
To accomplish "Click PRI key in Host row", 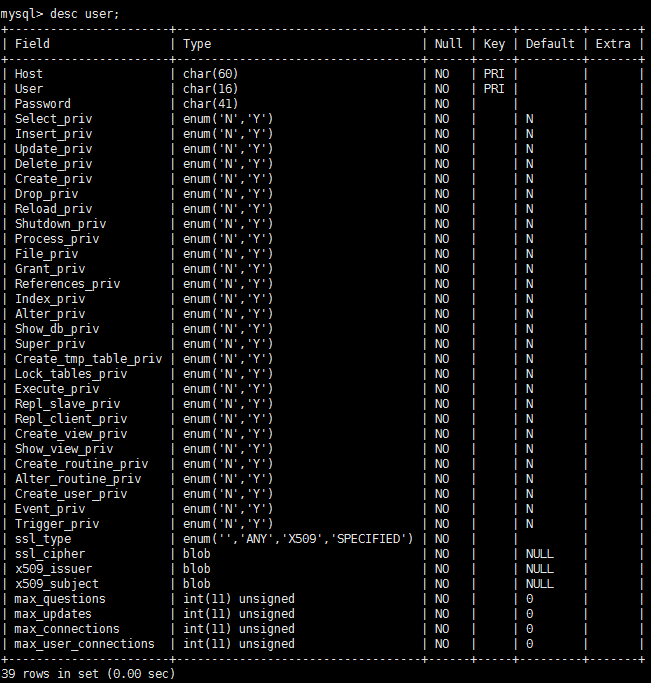I will click(494, 74).
